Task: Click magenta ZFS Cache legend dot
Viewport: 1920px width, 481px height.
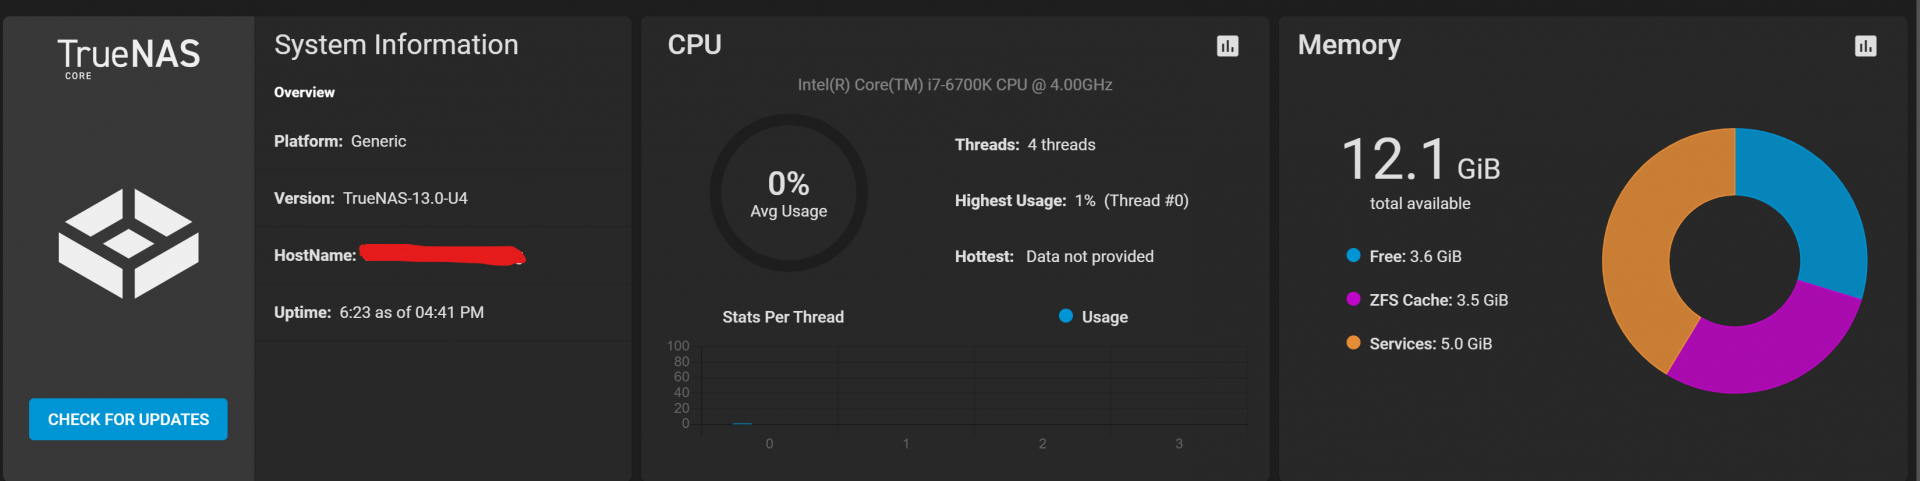Action: pyautogui.click(x=1353, y=299)
